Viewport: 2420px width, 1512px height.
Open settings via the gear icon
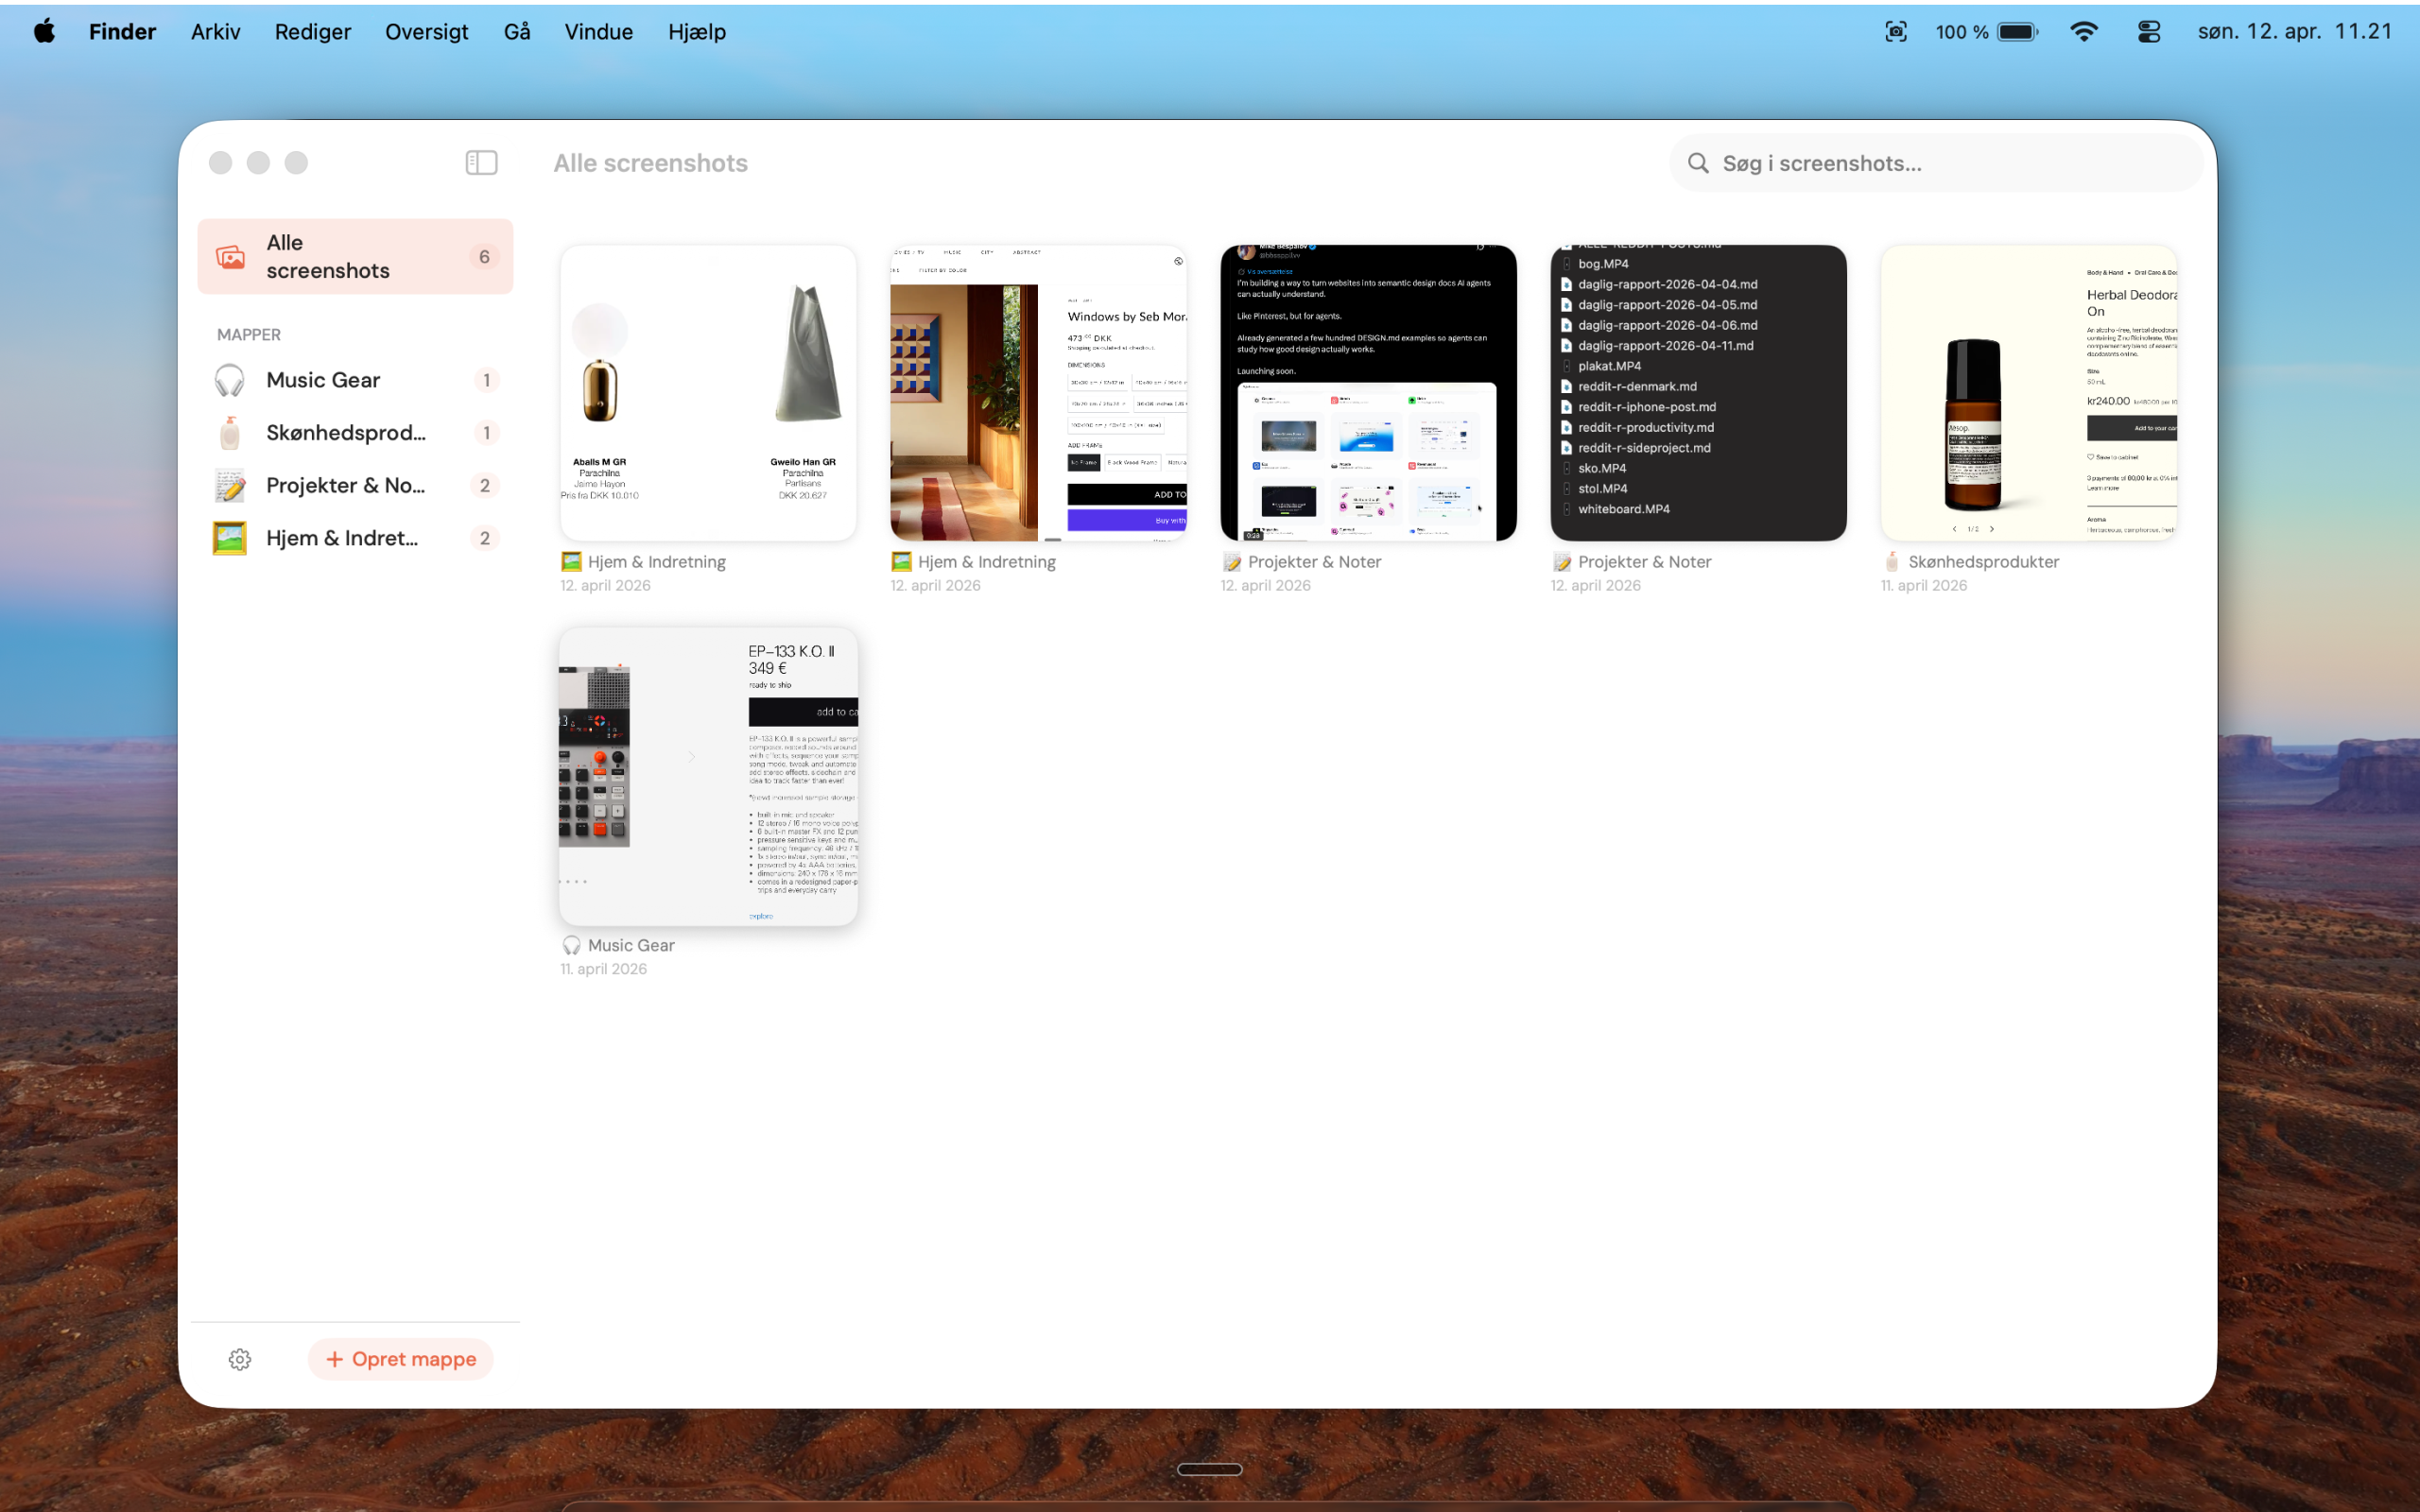point(240,1359)
